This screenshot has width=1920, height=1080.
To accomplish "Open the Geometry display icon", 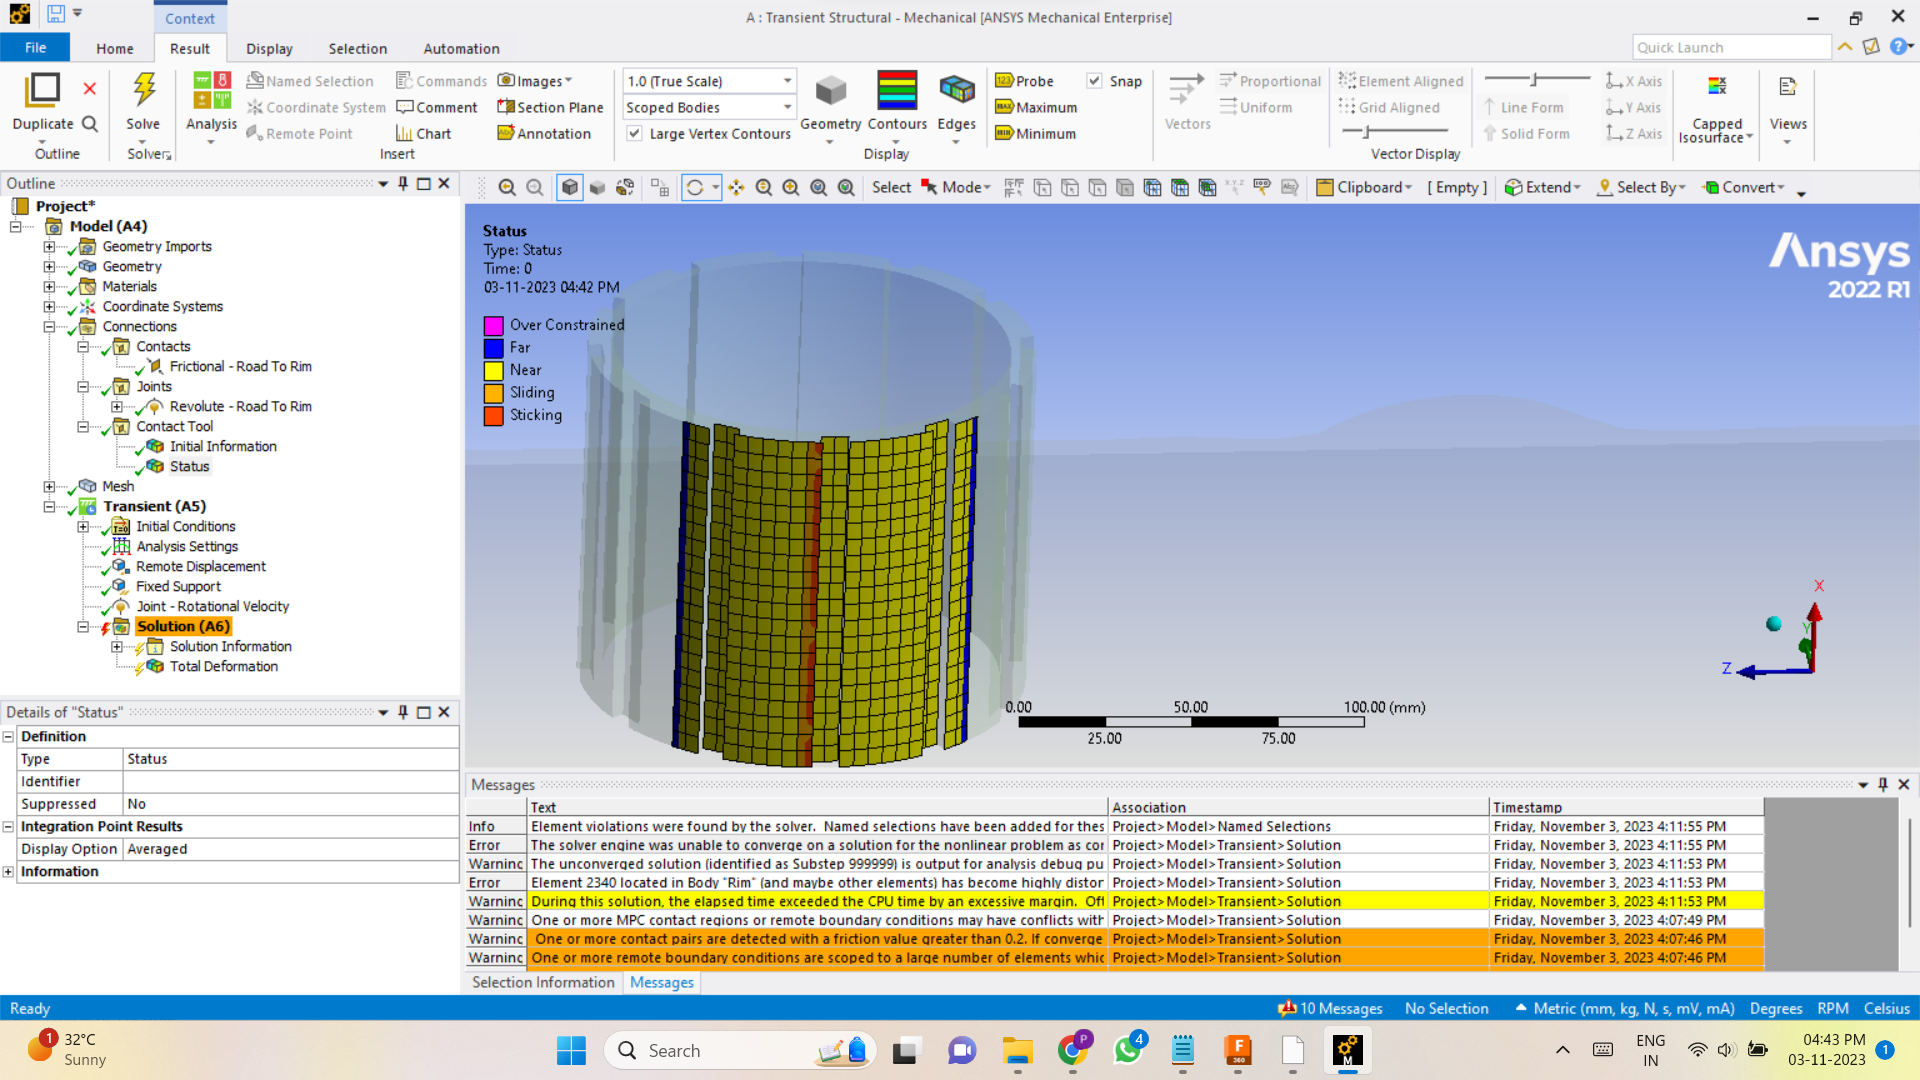I will tap(830, 91).
